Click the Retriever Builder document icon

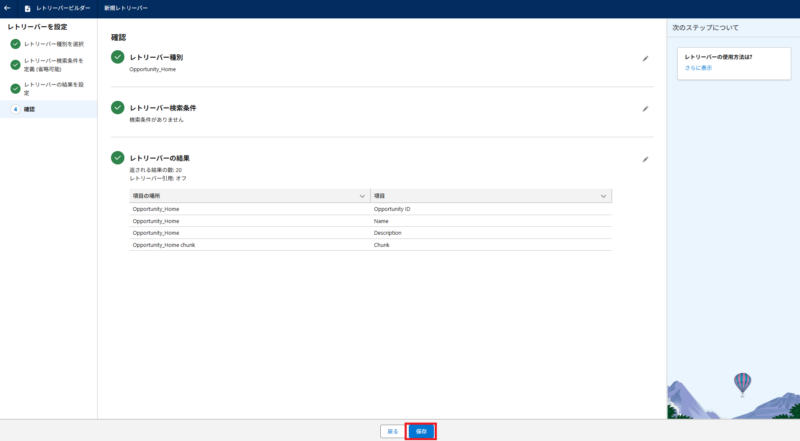click(27, 8)
